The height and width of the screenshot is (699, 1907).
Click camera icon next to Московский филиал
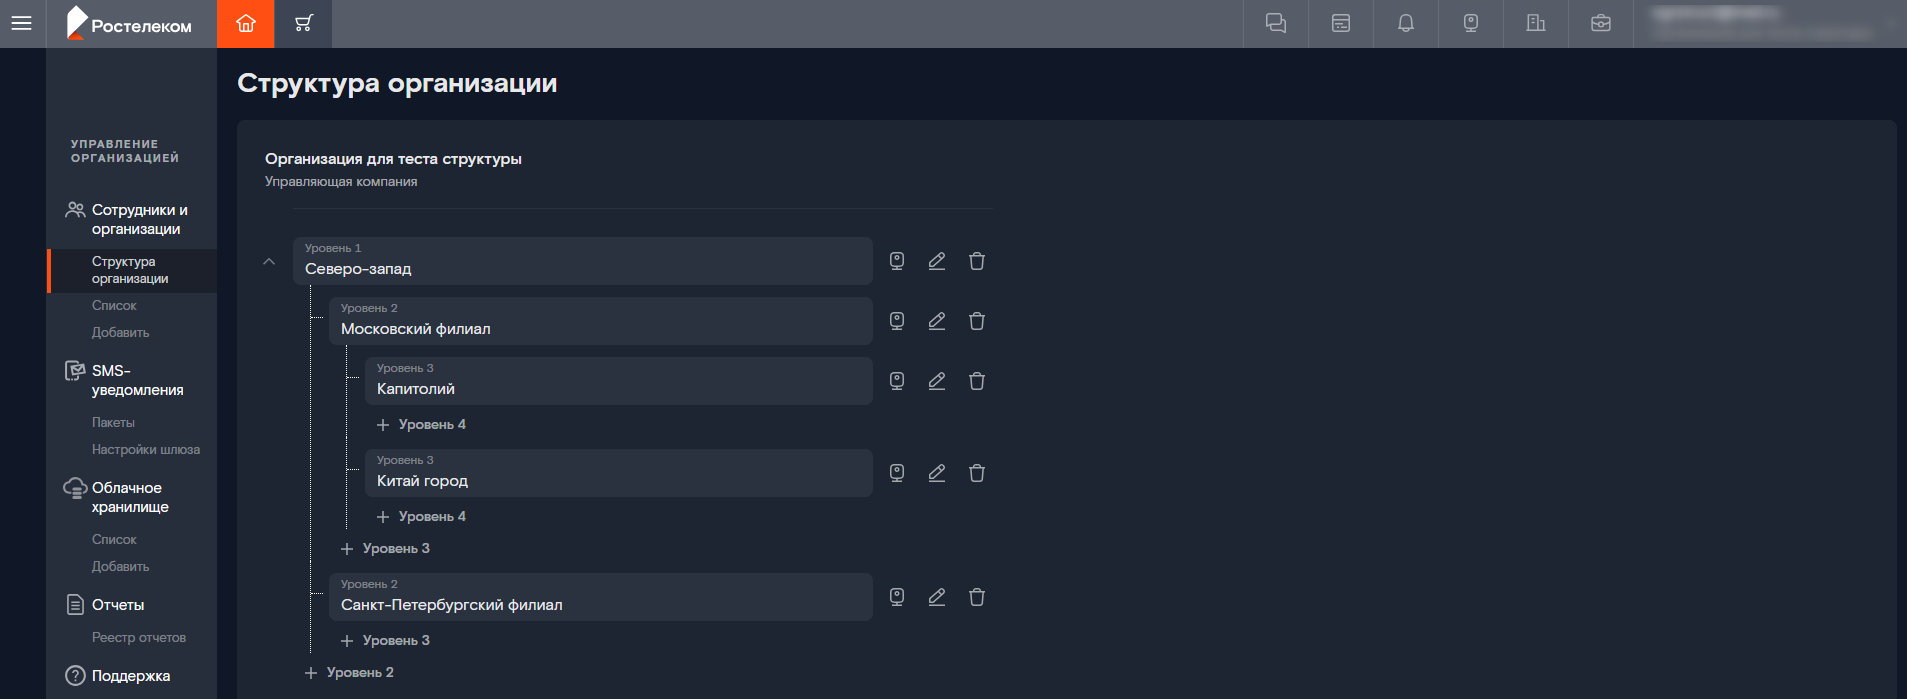click(897, 321)
